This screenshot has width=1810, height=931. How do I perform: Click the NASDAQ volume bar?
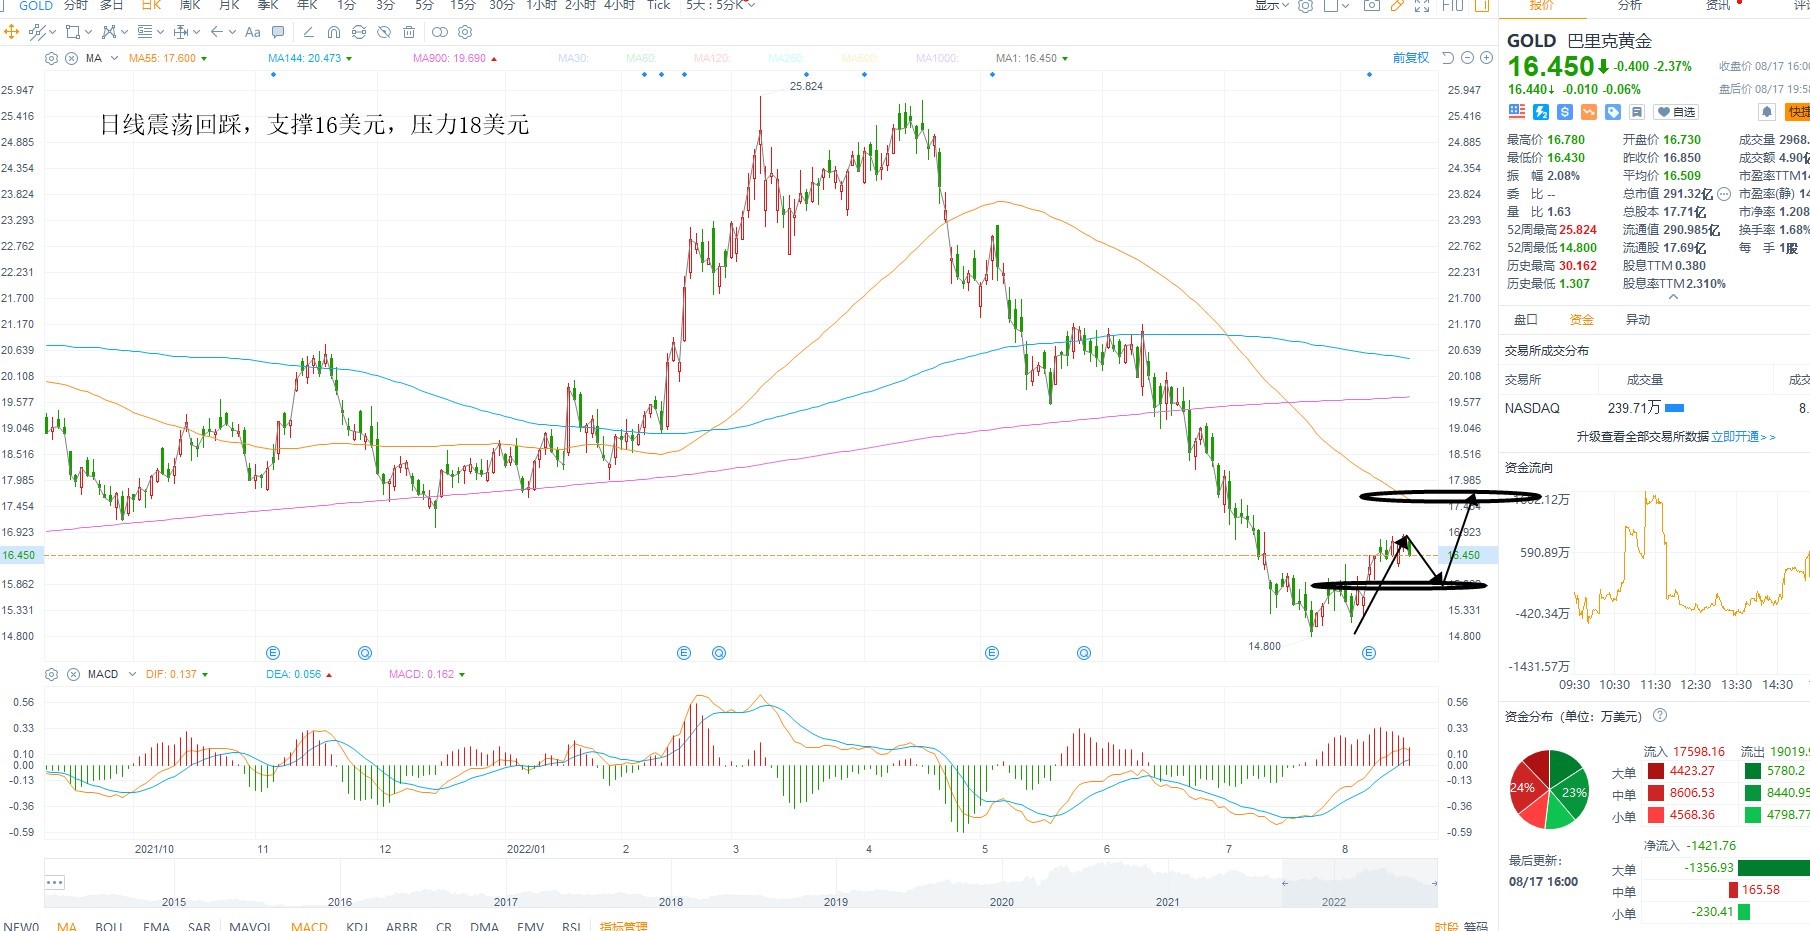click(x=1674, y=408)
